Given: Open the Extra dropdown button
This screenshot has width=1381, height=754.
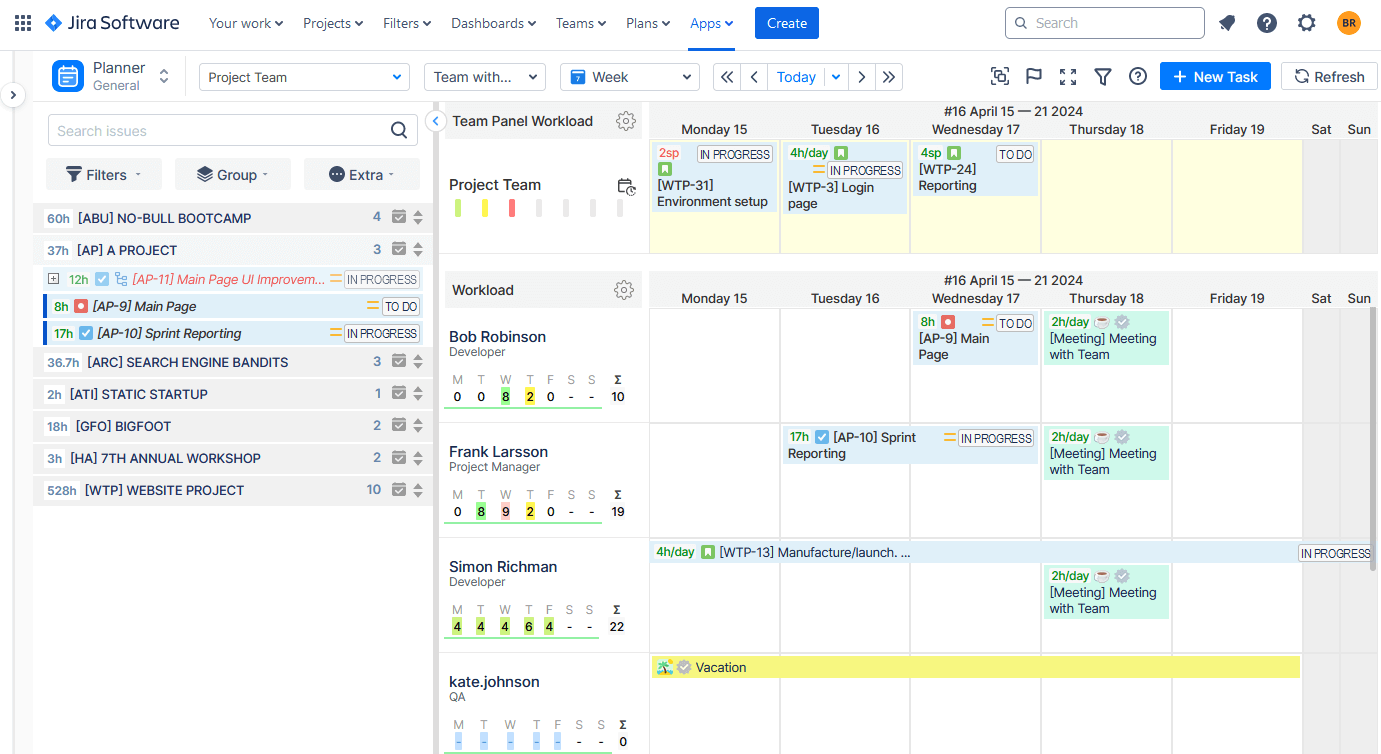Looking at the screenshot, I should pyautogui.click(x=362, y=174).
